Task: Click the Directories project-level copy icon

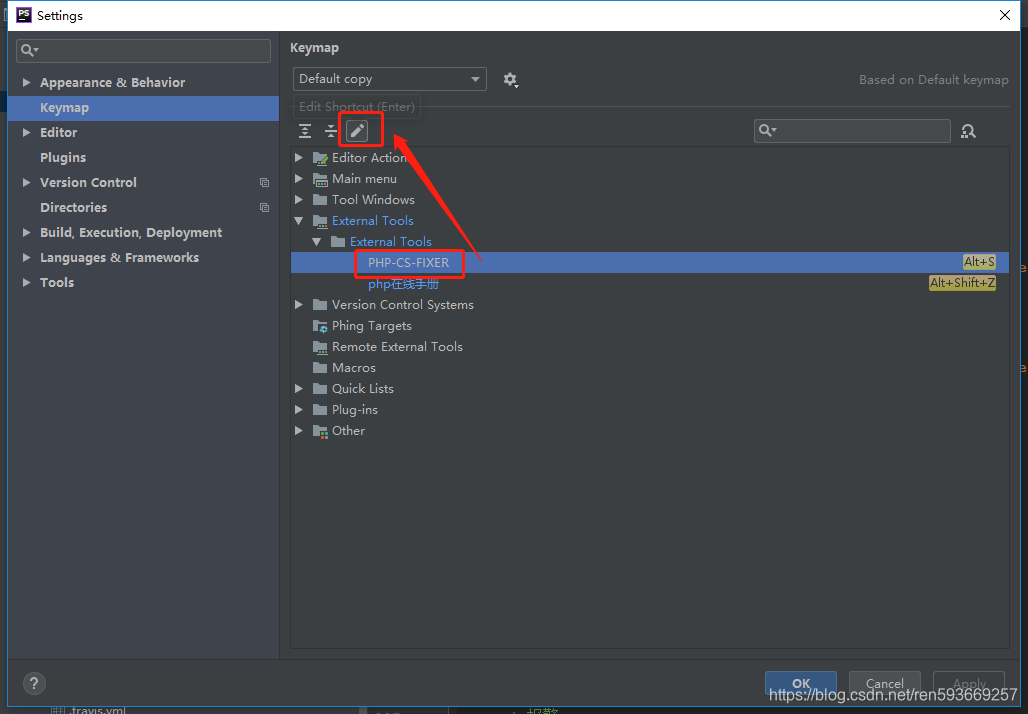Action: pos(264,207)
